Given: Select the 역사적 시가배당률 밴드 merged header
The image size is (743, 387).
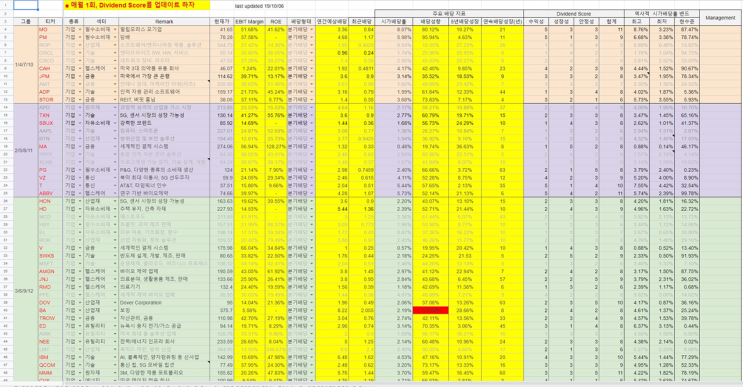Looking at the screenshot, I should (x=661, y=14).
